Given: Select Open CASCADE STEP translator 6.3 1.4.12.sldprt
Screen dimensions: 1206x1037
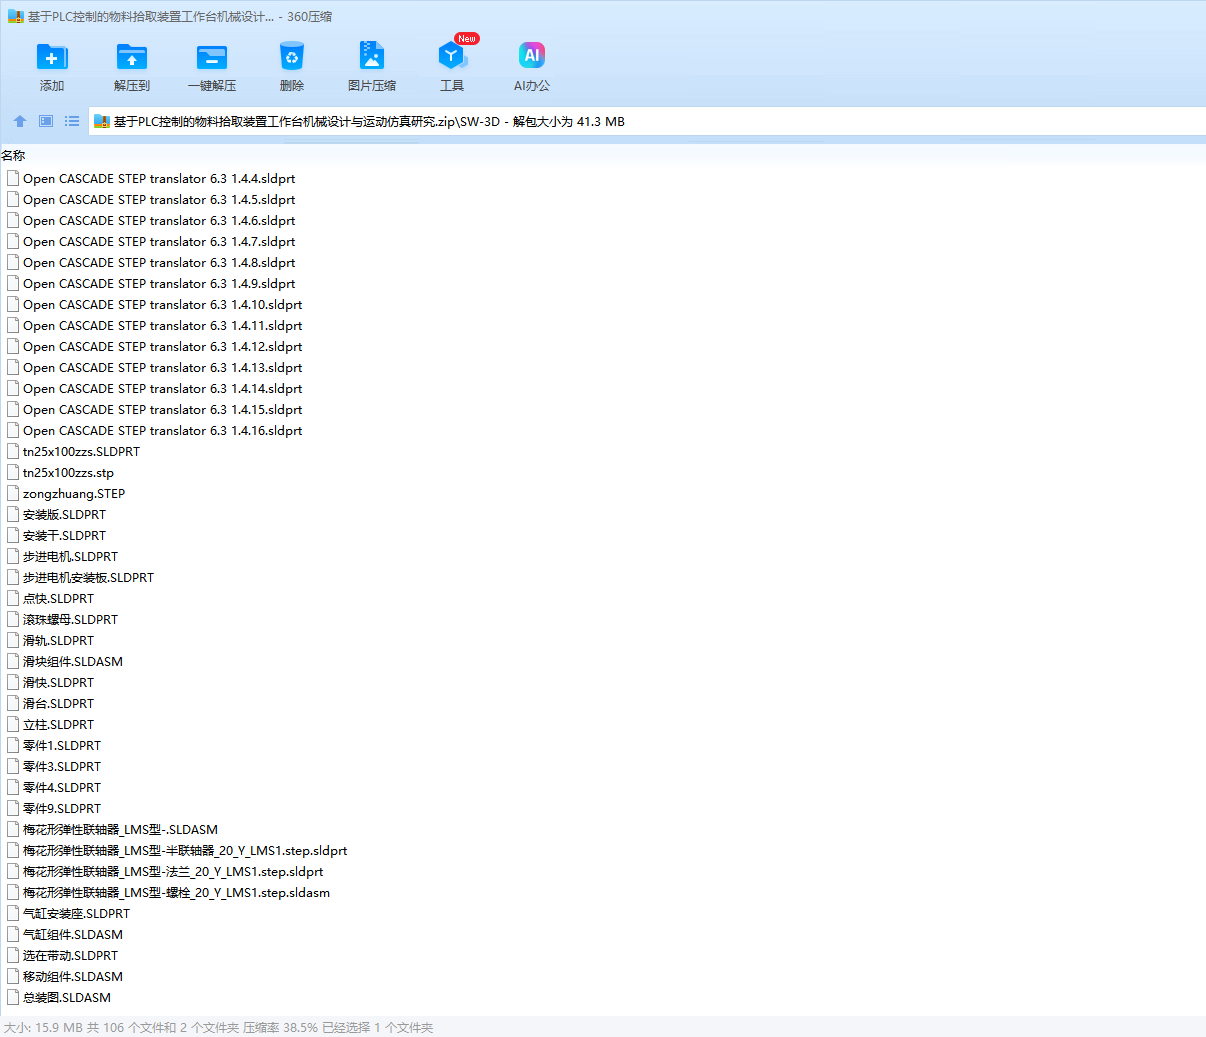Looking at the screenshot, I should pyautogui.click(x=163, y=346).
